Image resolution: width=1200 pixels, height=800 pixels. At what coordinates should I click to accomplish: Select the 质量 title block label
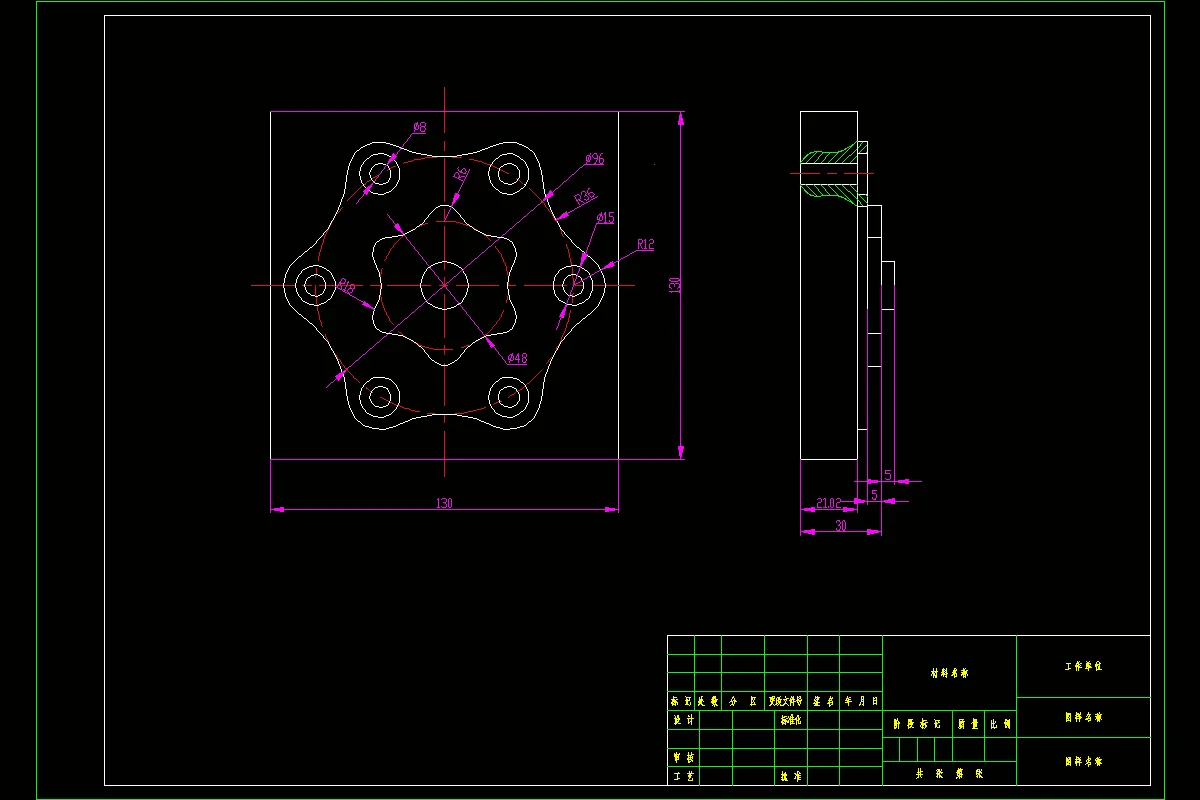(967, 723)
